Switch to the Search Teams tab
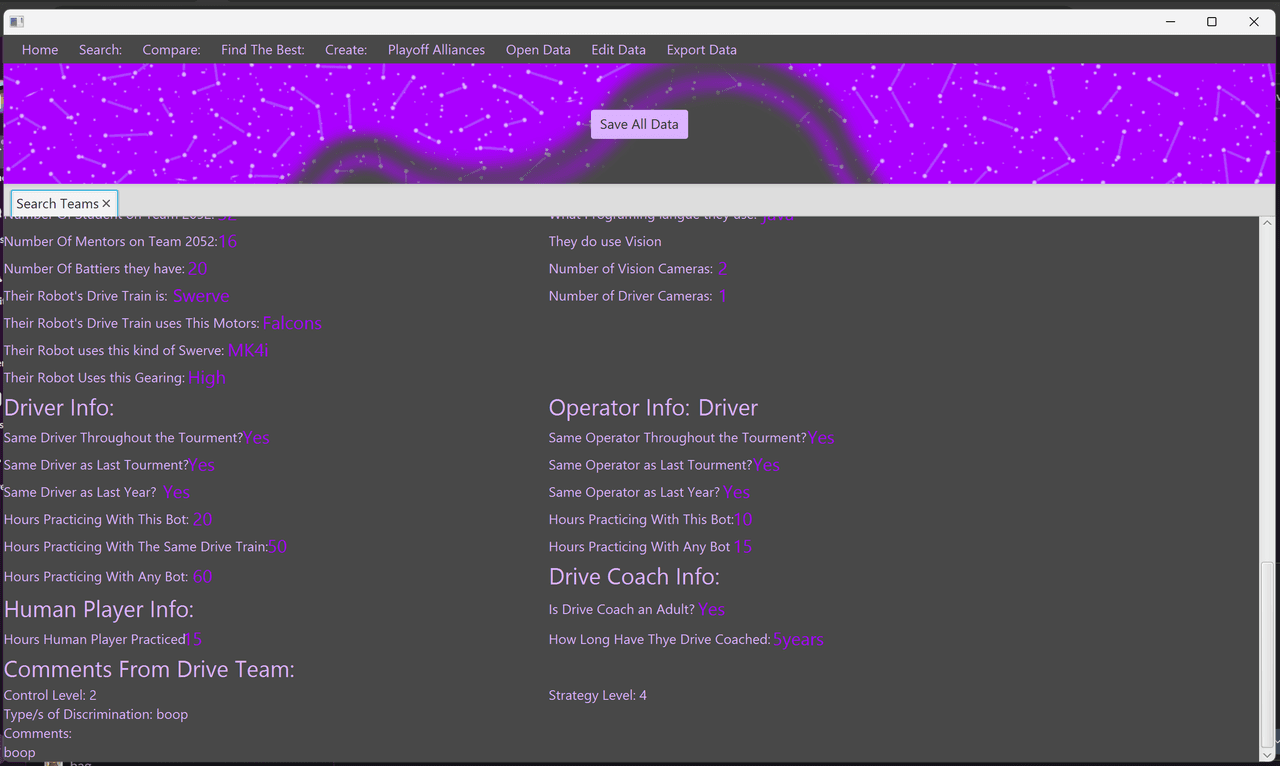The height and width of the screenshot is (766, 1280). (57, 204)
